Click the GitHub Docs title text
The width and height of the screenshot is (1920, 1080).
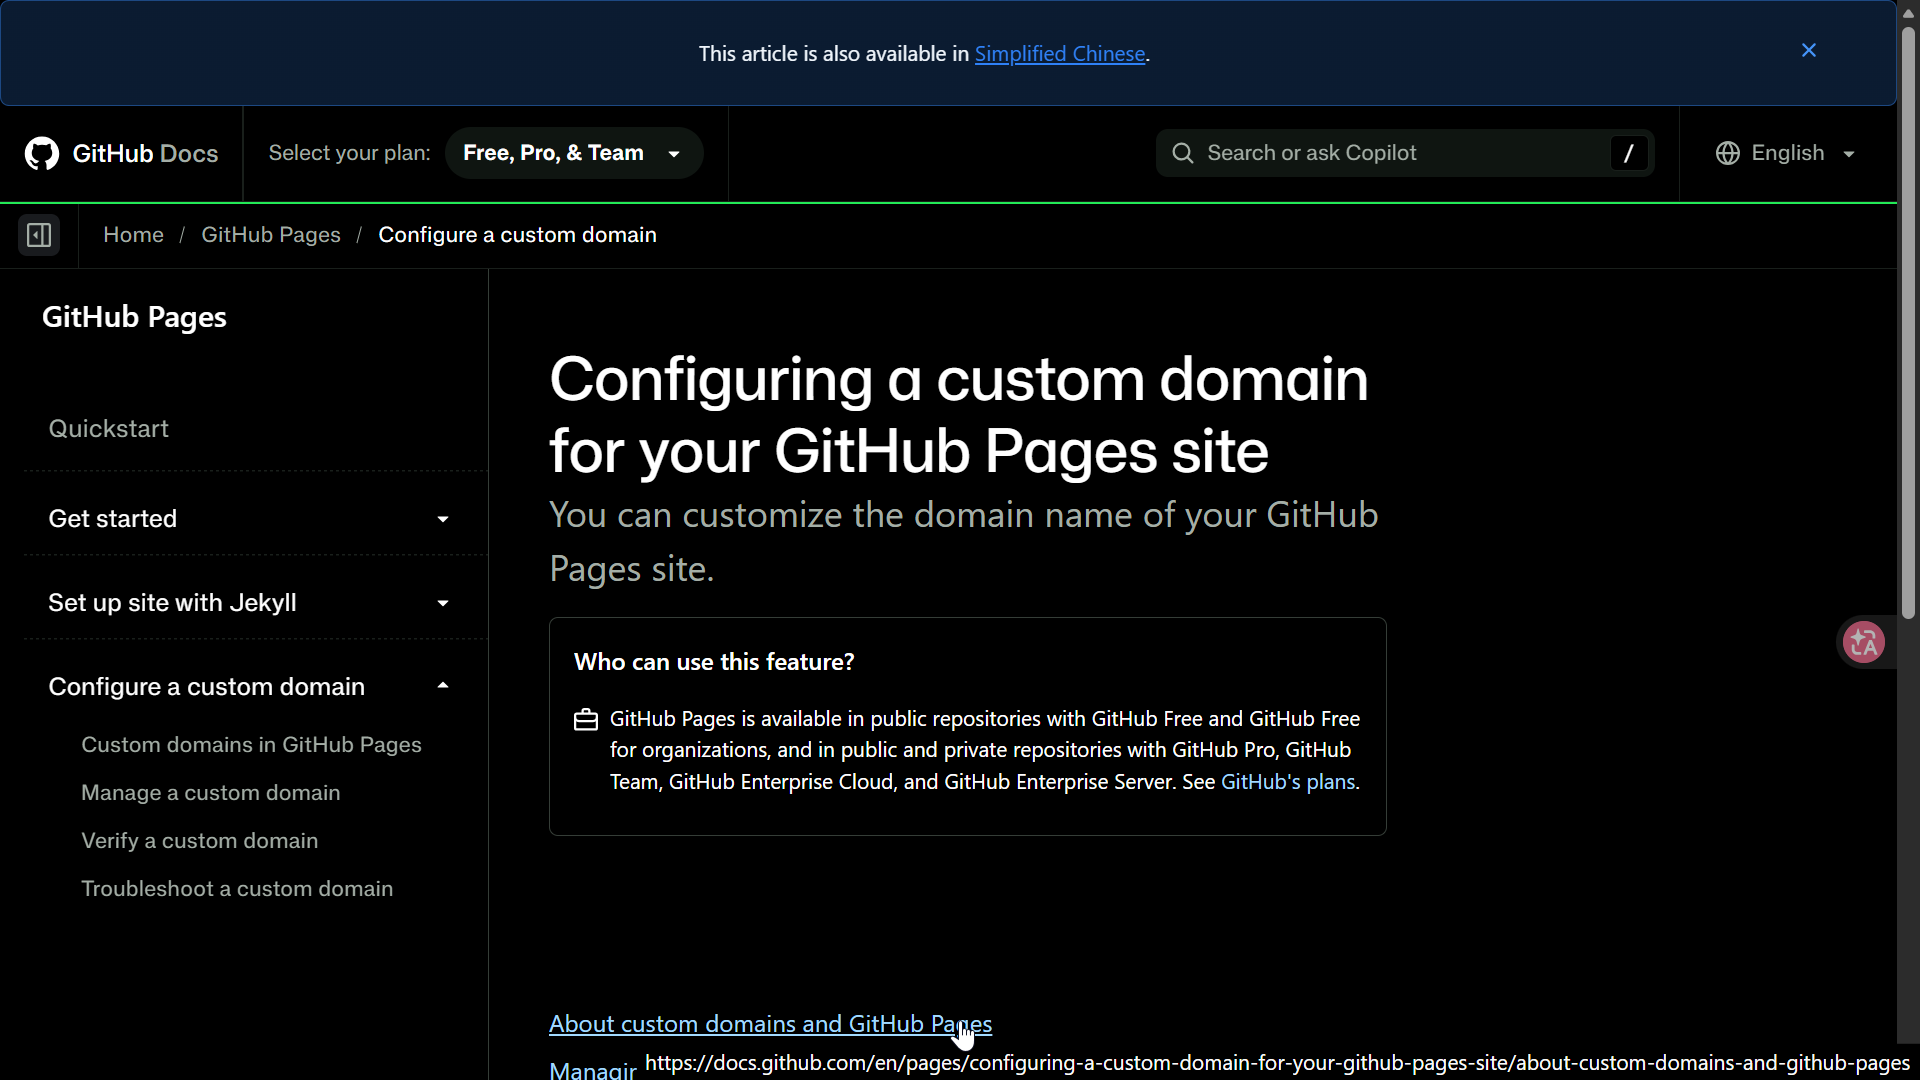click(145, 153)
